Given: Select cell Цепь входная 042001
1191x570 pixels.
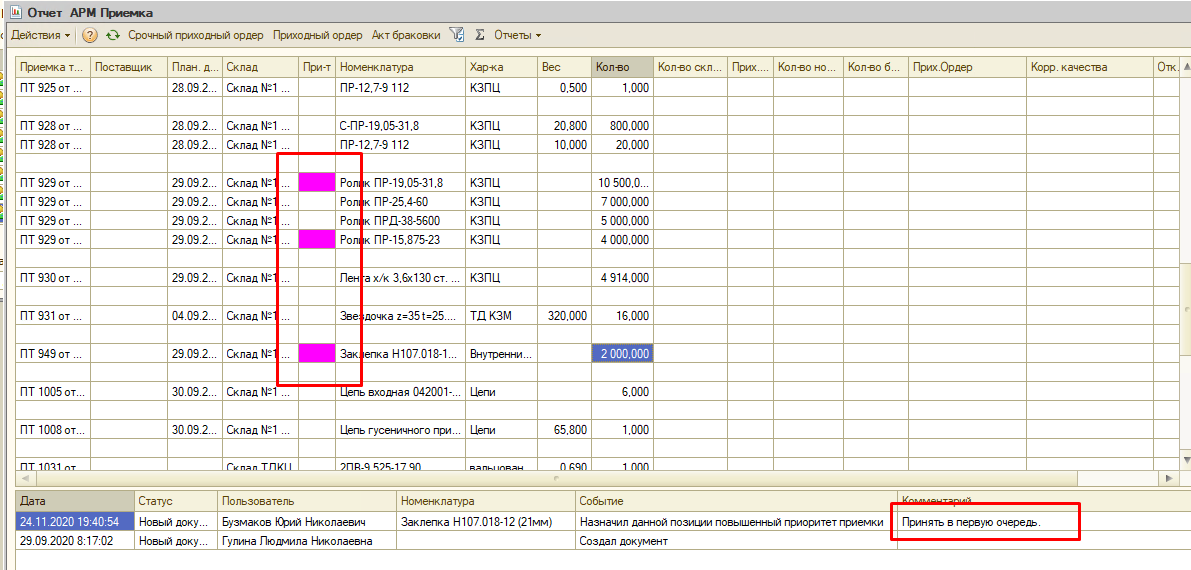Looking at the screenshot, I should (x=400, y=391).
